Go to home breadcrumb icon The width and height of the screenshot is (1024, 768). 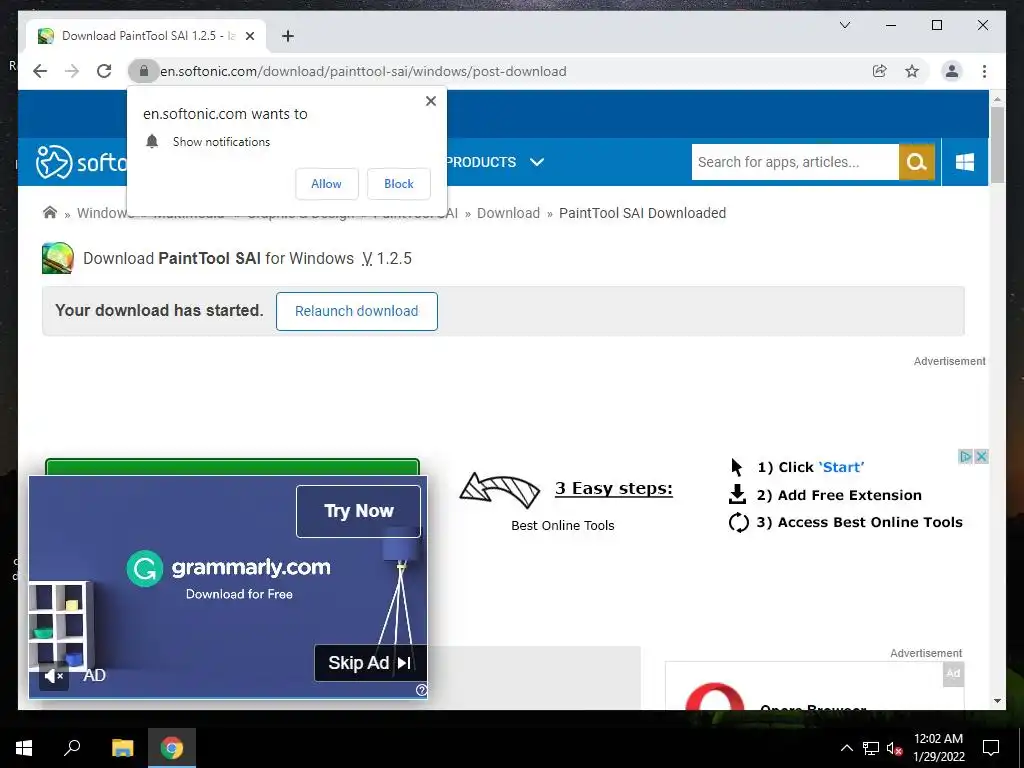50,212
